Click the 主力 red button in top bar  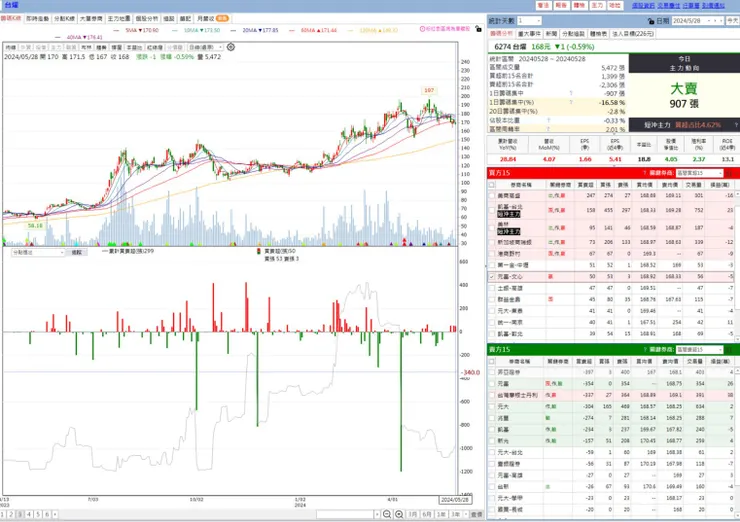click(x=597, y=5)
